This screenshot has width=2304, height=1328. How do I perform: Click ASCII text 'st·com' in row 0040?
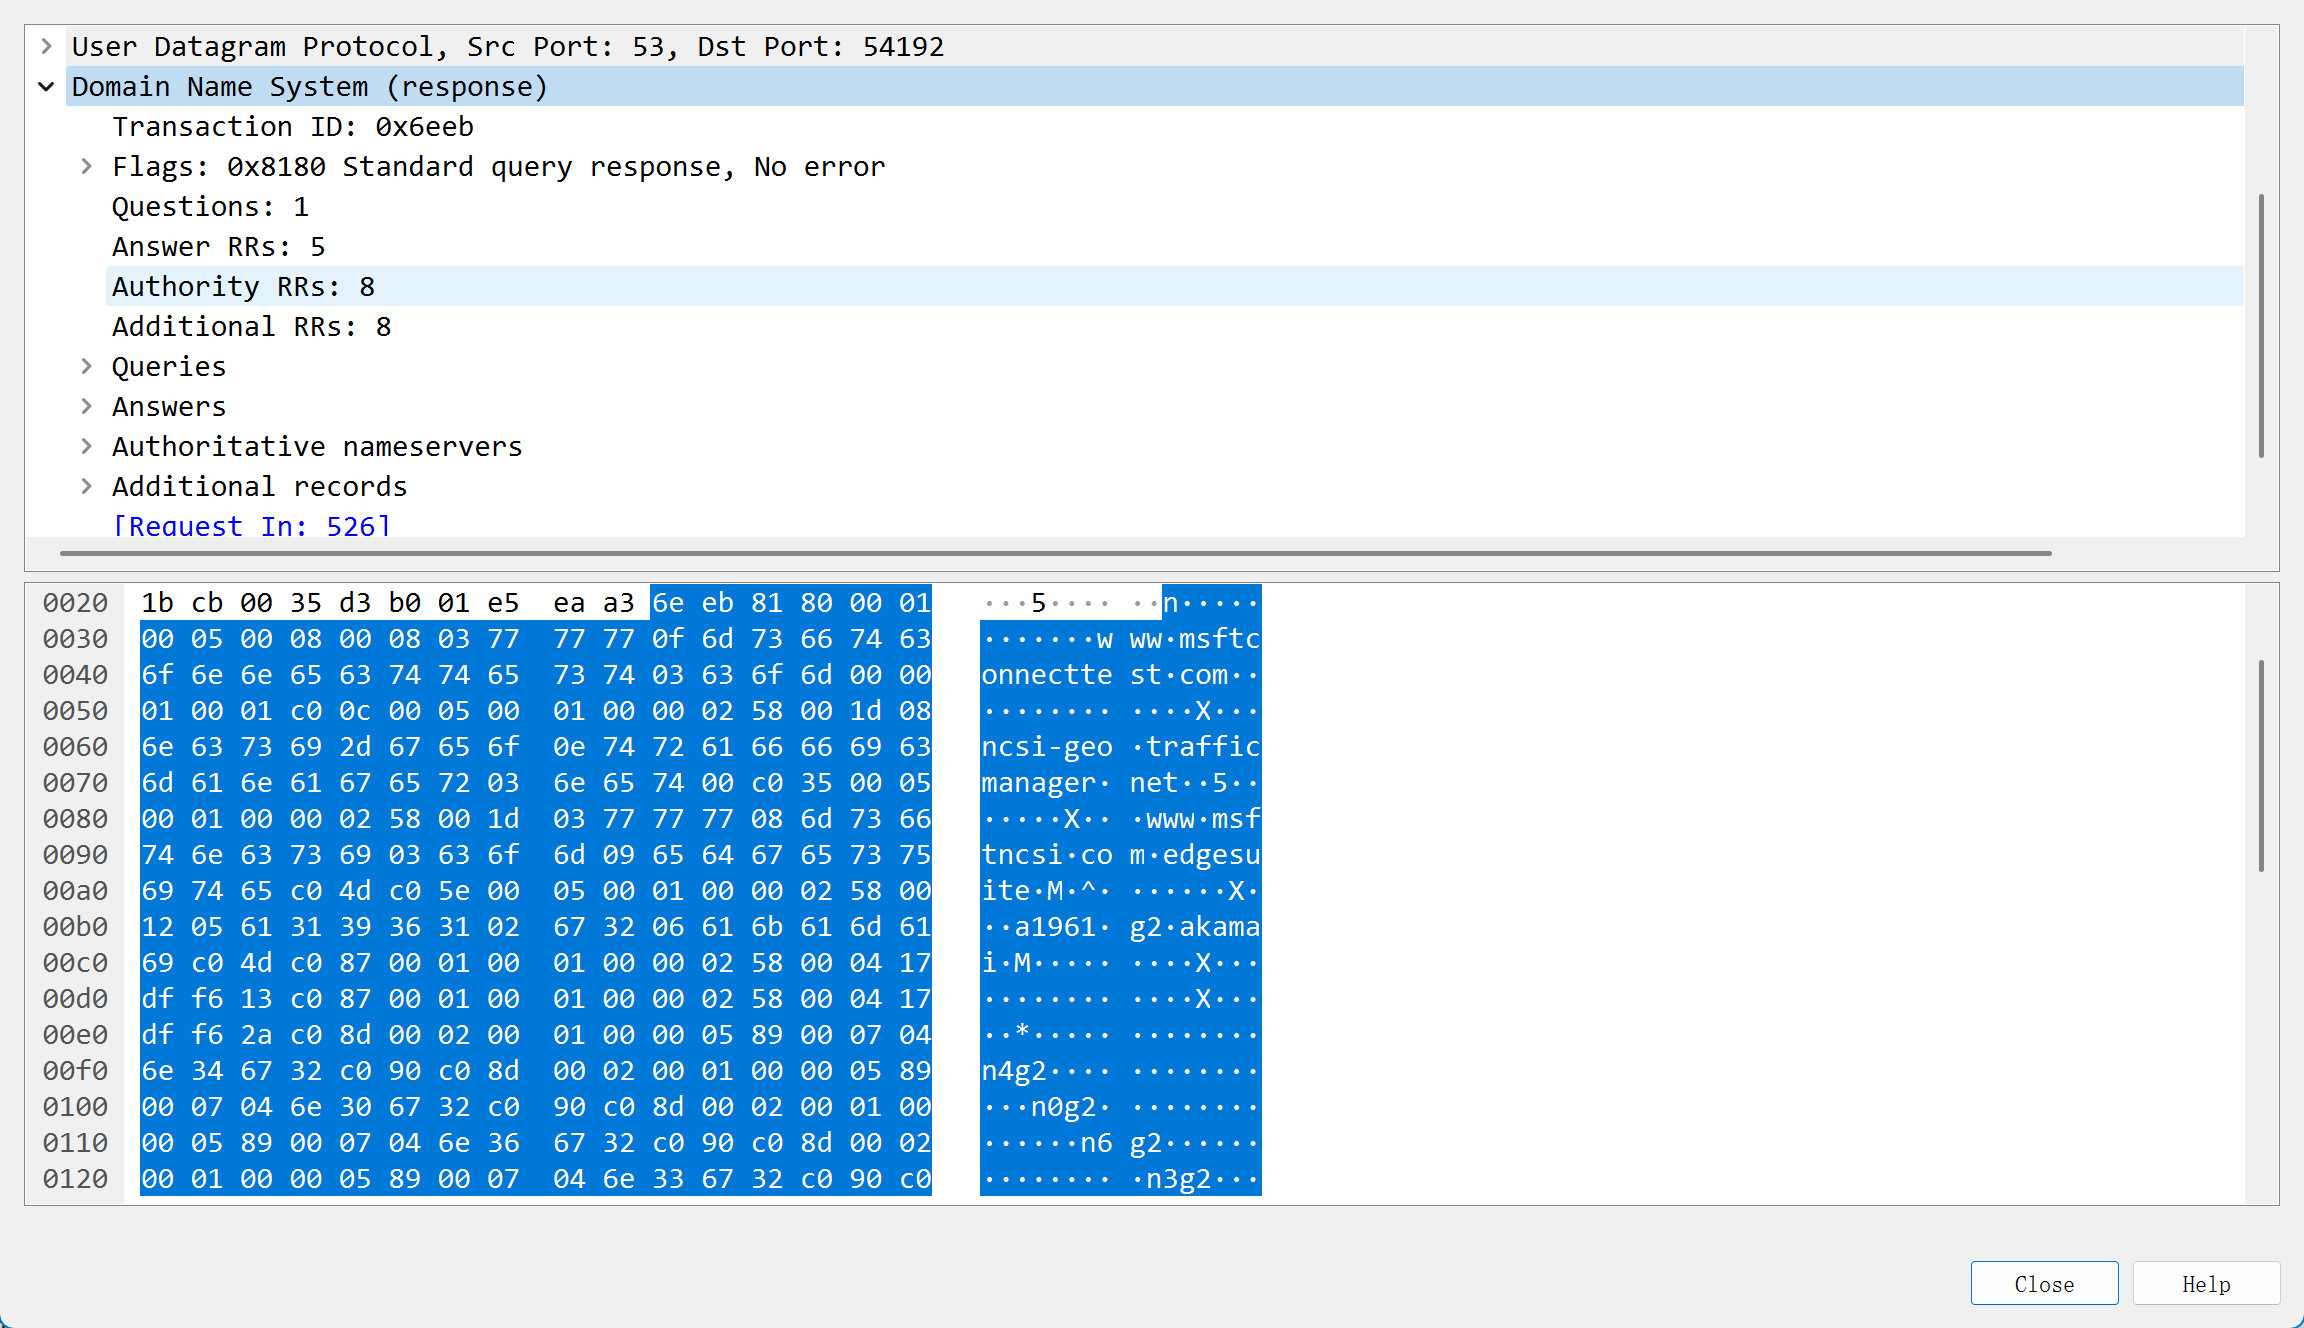point(1179,674)
